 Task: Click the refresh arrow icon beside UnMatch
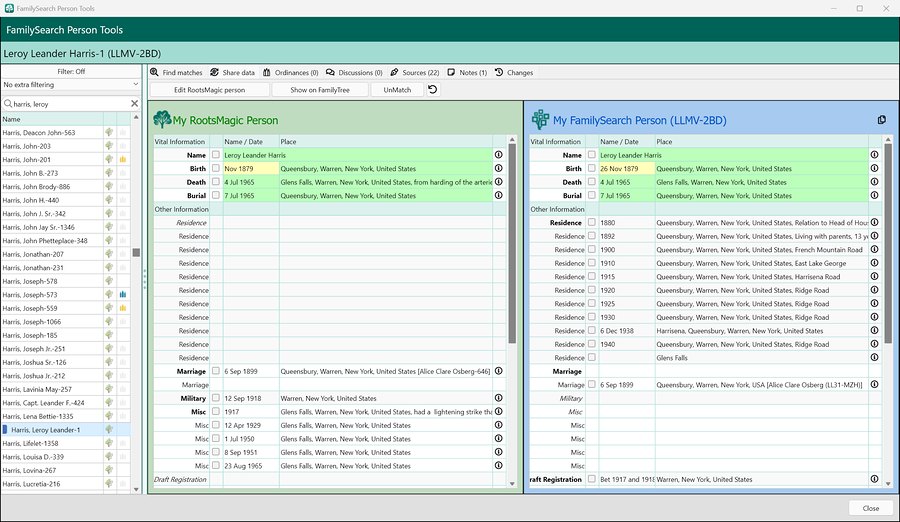pyautogui.click(x=433, y=90)
